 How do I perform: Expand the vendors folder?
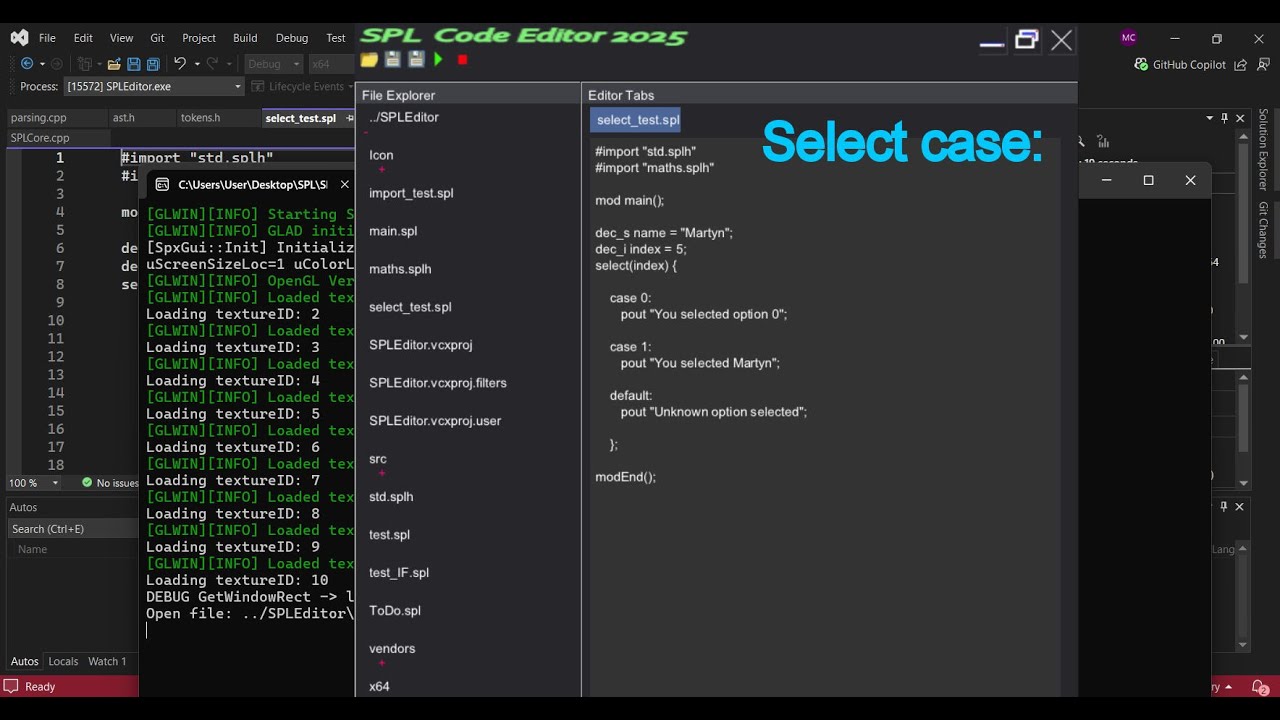[392, 649]
